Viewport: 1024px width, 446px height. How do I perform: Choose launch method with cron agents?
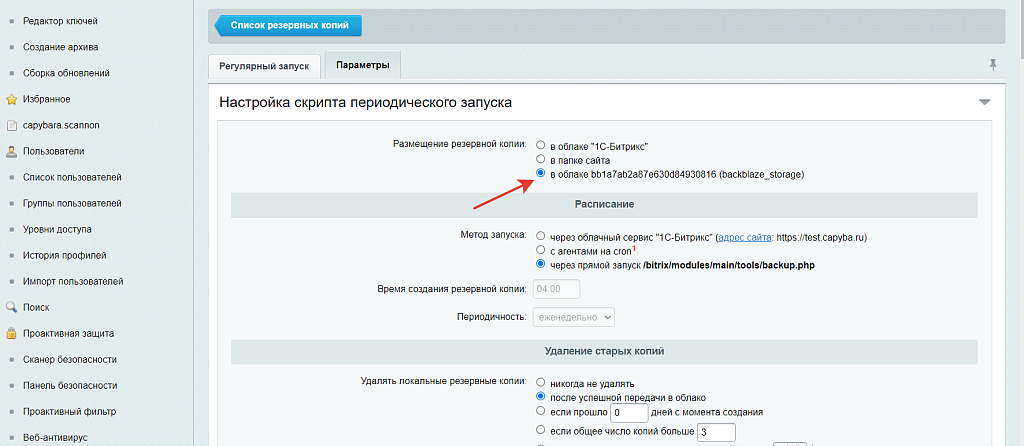[x=541, y=251]
